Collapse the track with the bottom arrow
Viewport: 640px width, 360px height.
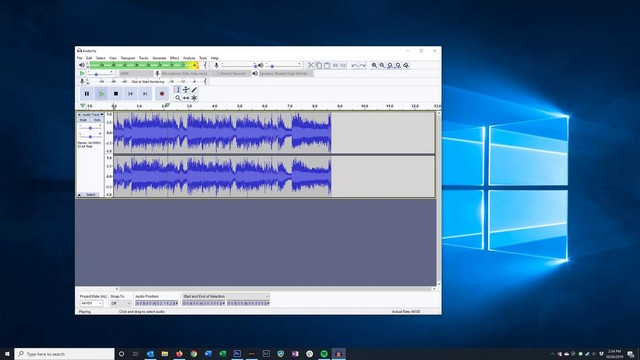tap(80, 195)
